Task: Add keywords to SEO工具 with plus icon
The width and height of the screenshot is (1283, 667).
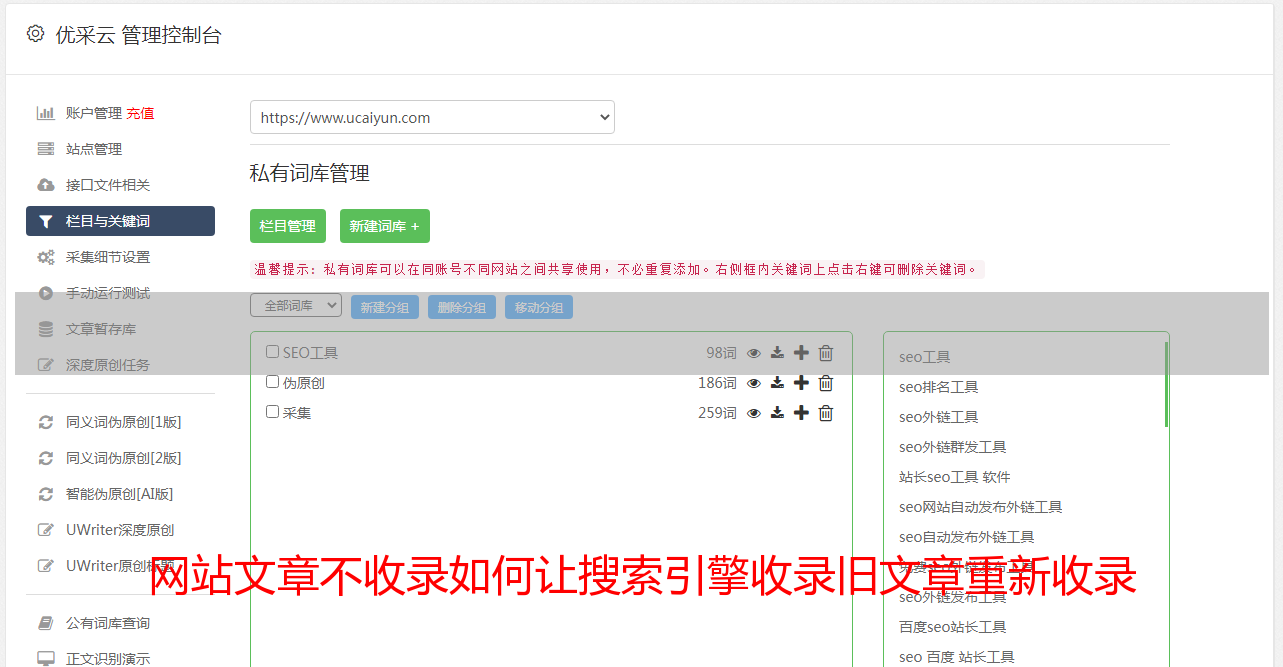Action: click(801, 353)
